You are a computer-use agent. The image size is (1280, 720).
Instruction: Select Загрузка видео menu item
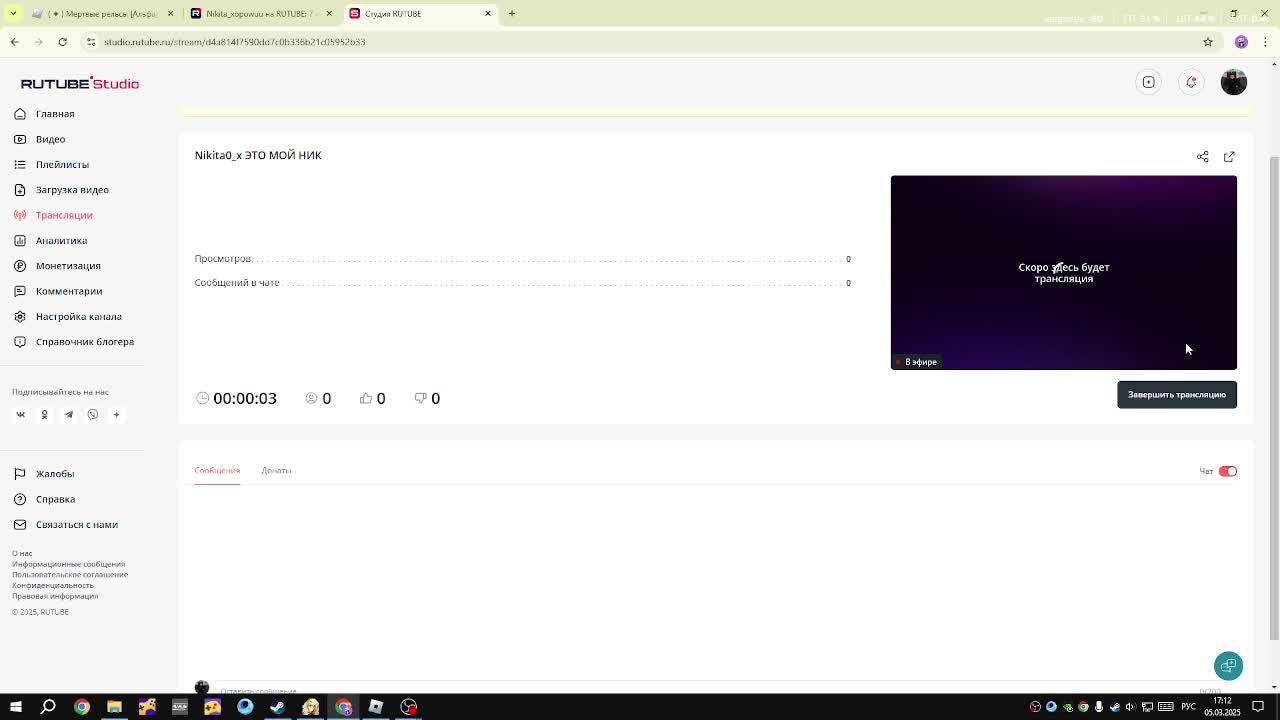coord(61,190)
